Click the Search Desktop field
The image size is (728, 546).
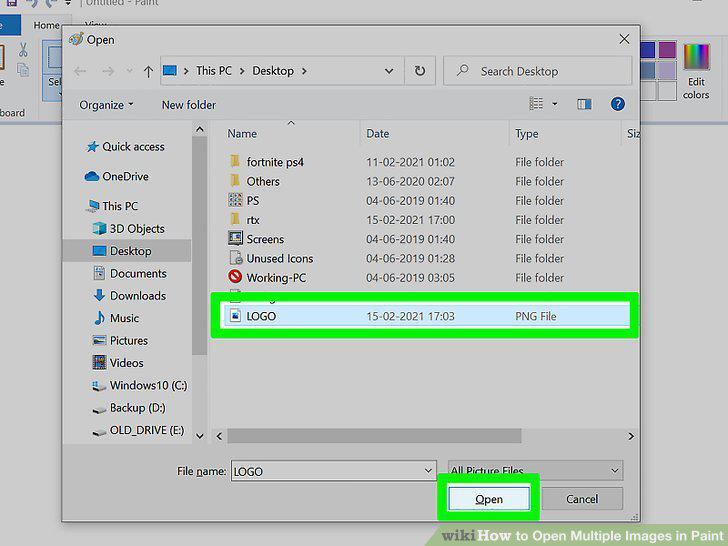[537, 71]
